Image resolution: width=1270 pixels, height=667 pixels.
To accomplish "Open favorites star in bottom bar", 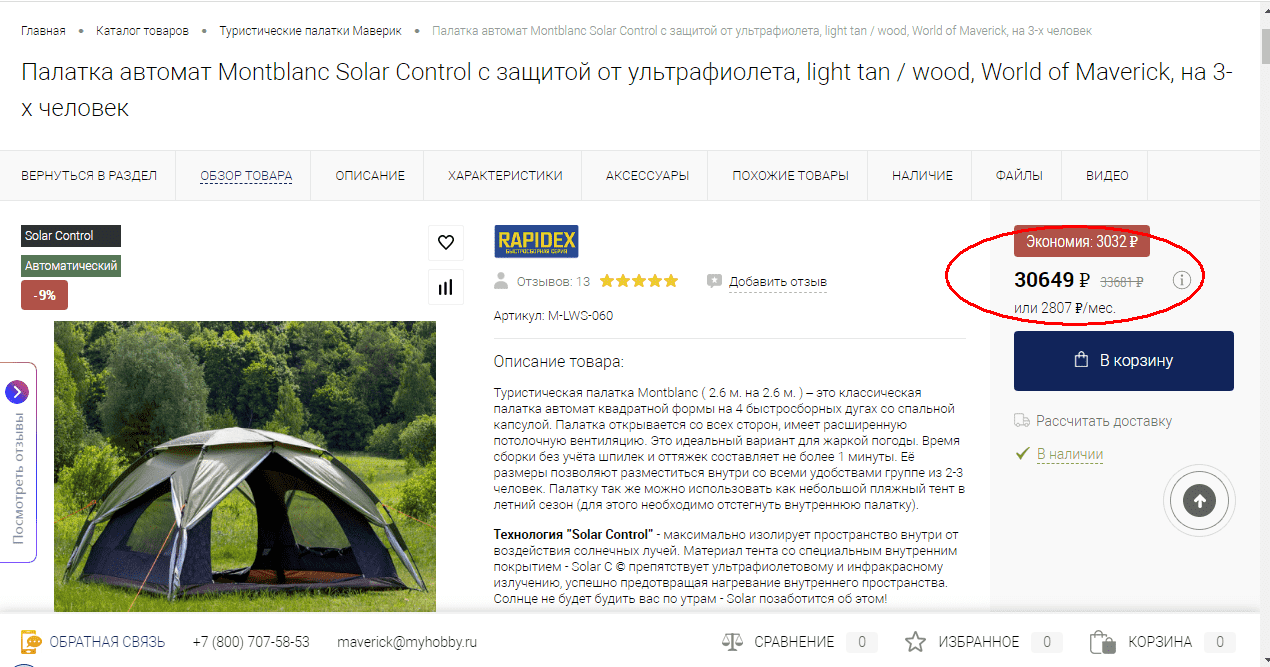I will tap(915, 642).
